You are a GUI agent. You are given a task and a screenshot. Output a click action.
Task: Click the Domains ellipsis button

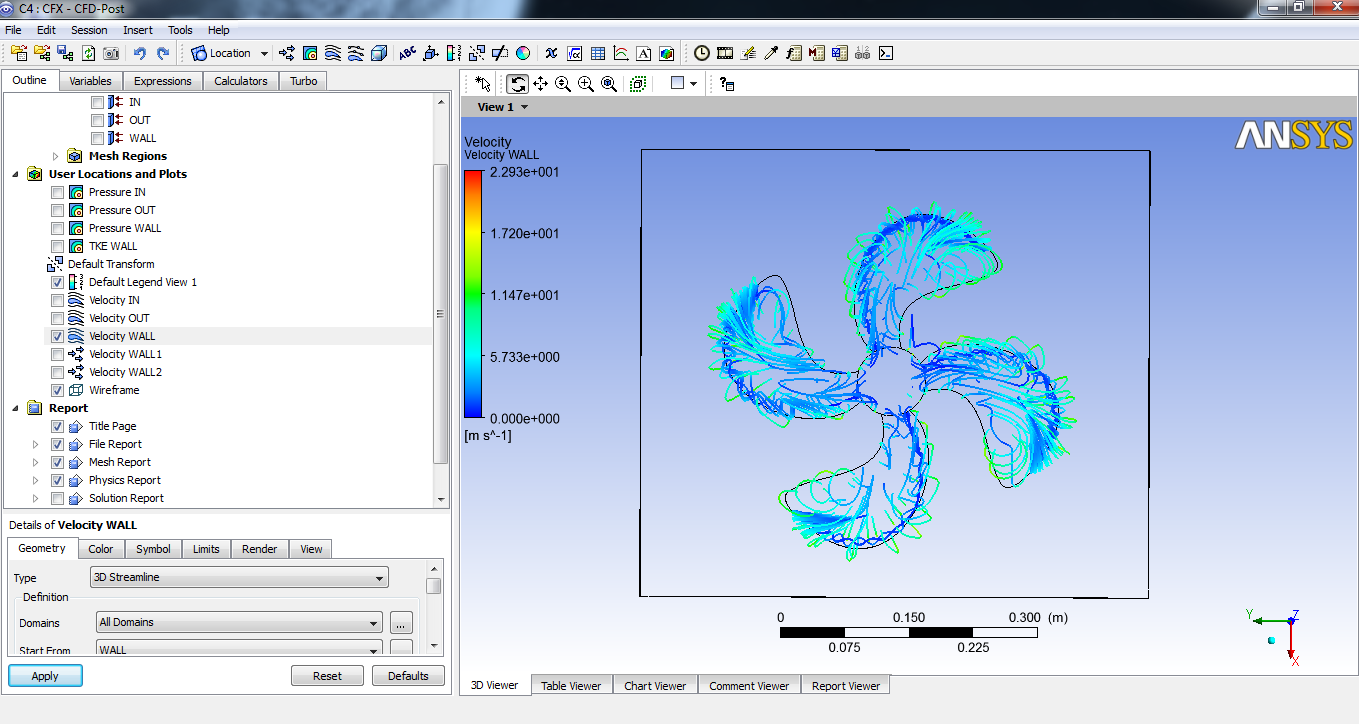[x=401, y=623]
